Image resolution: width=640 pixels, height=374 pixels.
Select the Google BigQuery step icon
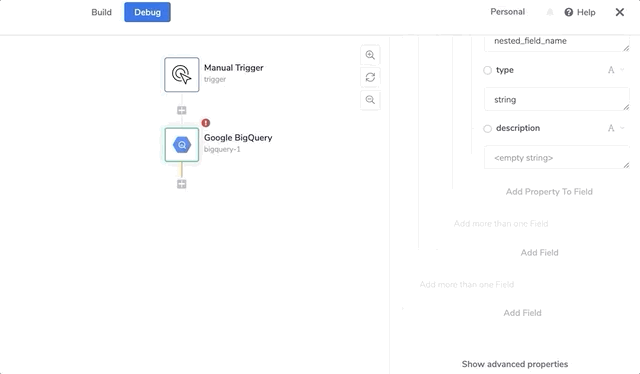[x=182, y=145]
